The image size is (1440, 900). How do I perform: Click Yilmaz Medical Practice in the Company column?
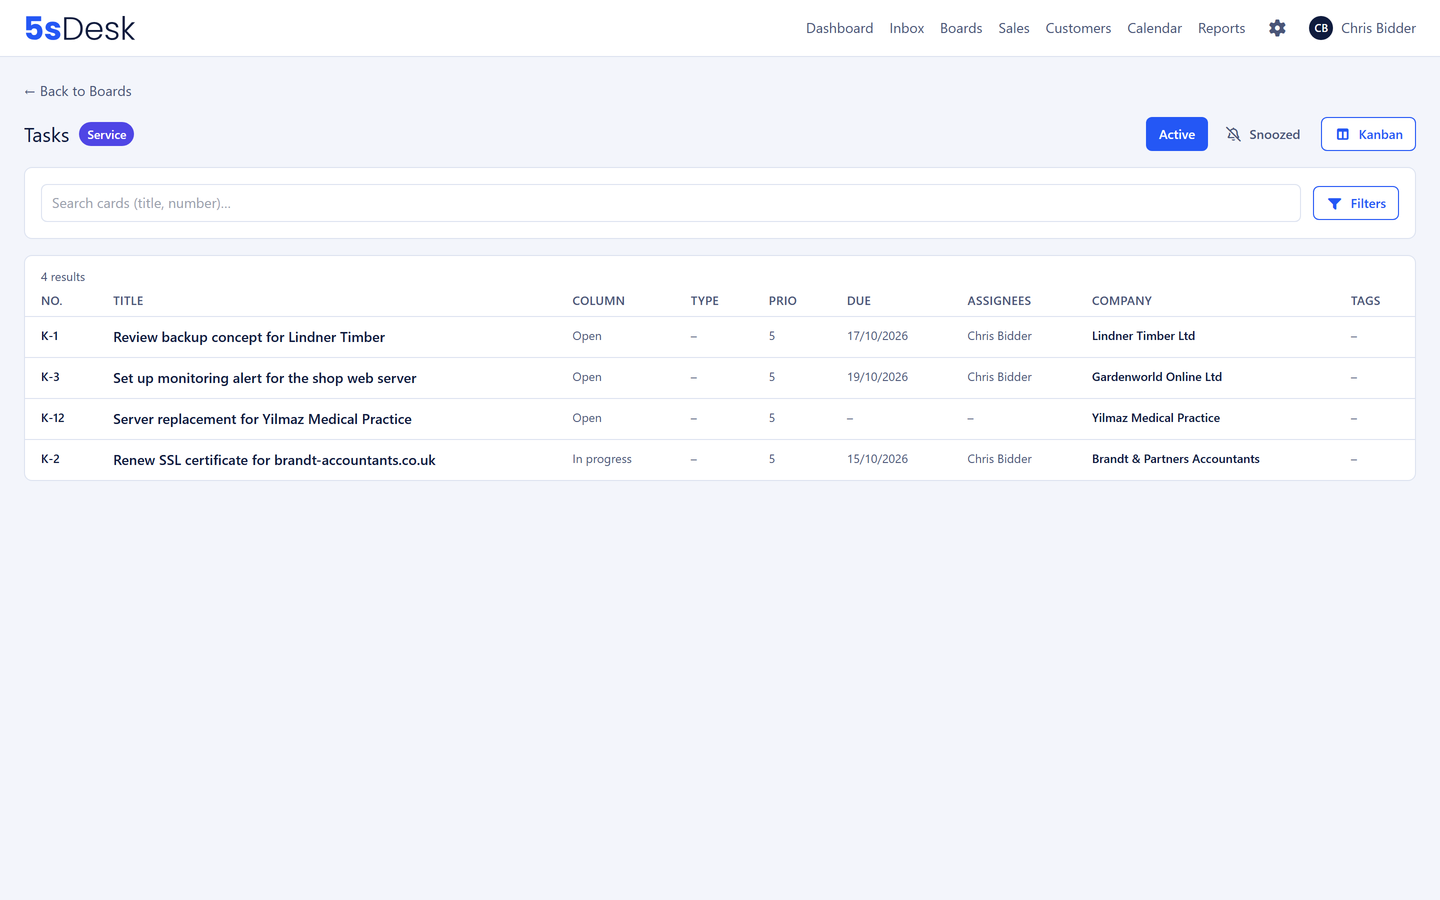pyautogui.click(x=1156, y=418)
